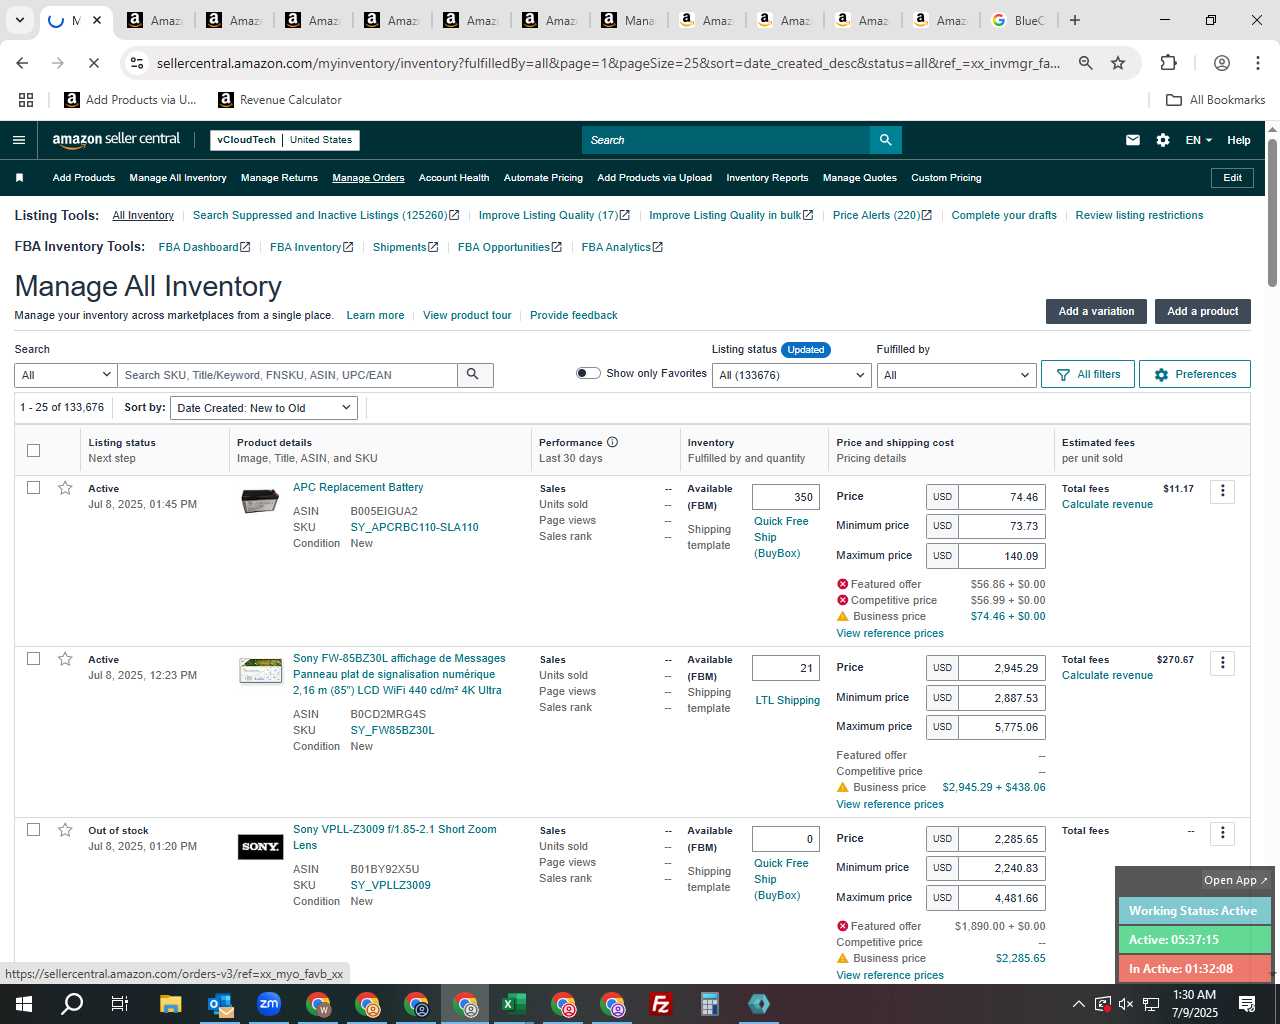Open Inventory Reports menu item
This screenshot has width=1280, height=1024.
tap(767, 178)
